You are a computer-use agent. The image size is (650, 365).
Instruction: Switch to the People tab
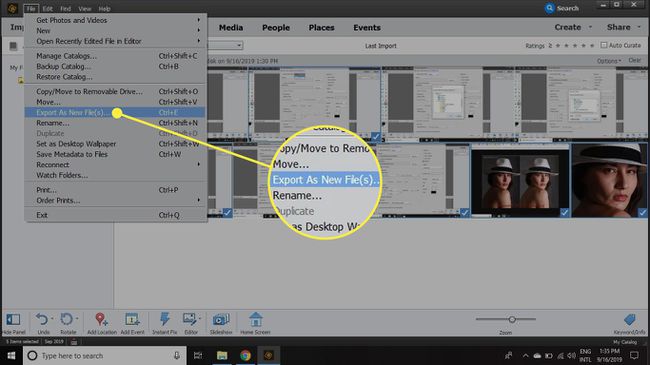[276, 27]
